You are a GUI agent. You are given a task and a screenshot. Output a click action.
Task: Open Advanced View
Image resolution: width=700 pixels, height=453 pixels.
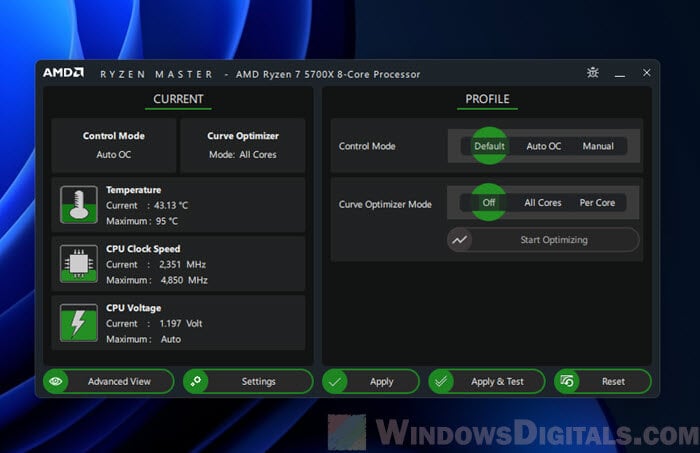[108, 382]
